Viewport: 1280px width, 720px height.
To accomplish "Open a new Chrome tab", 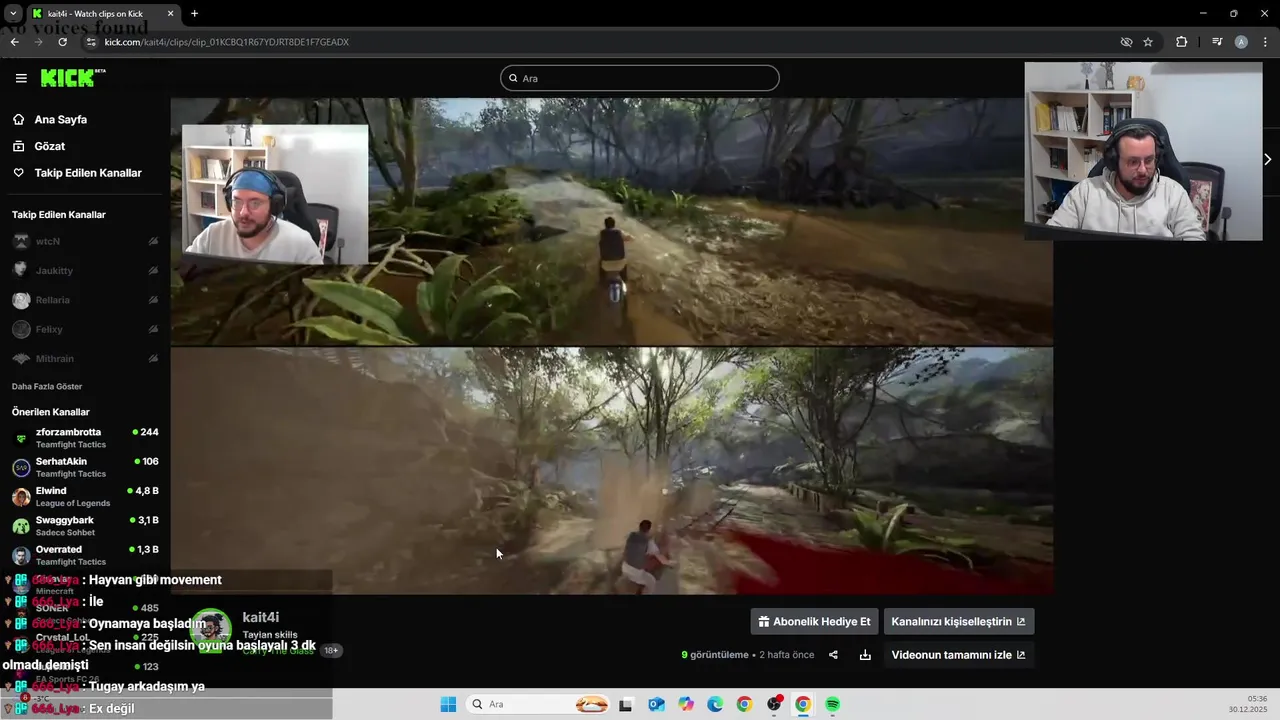I will click(194, 14).
